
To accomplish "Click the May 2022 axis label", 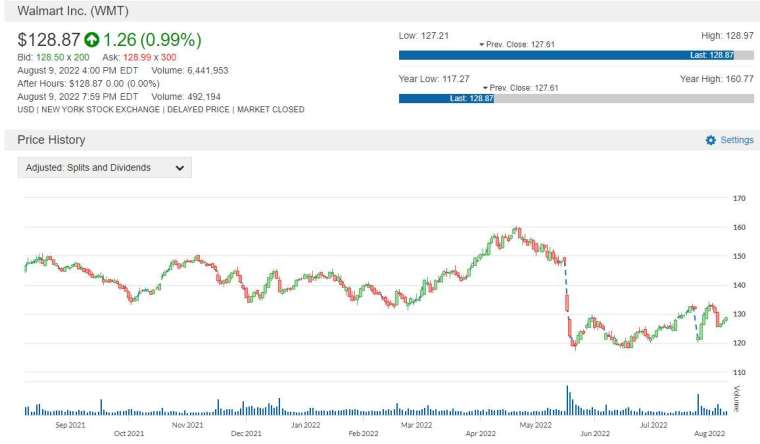I will 536,425.
